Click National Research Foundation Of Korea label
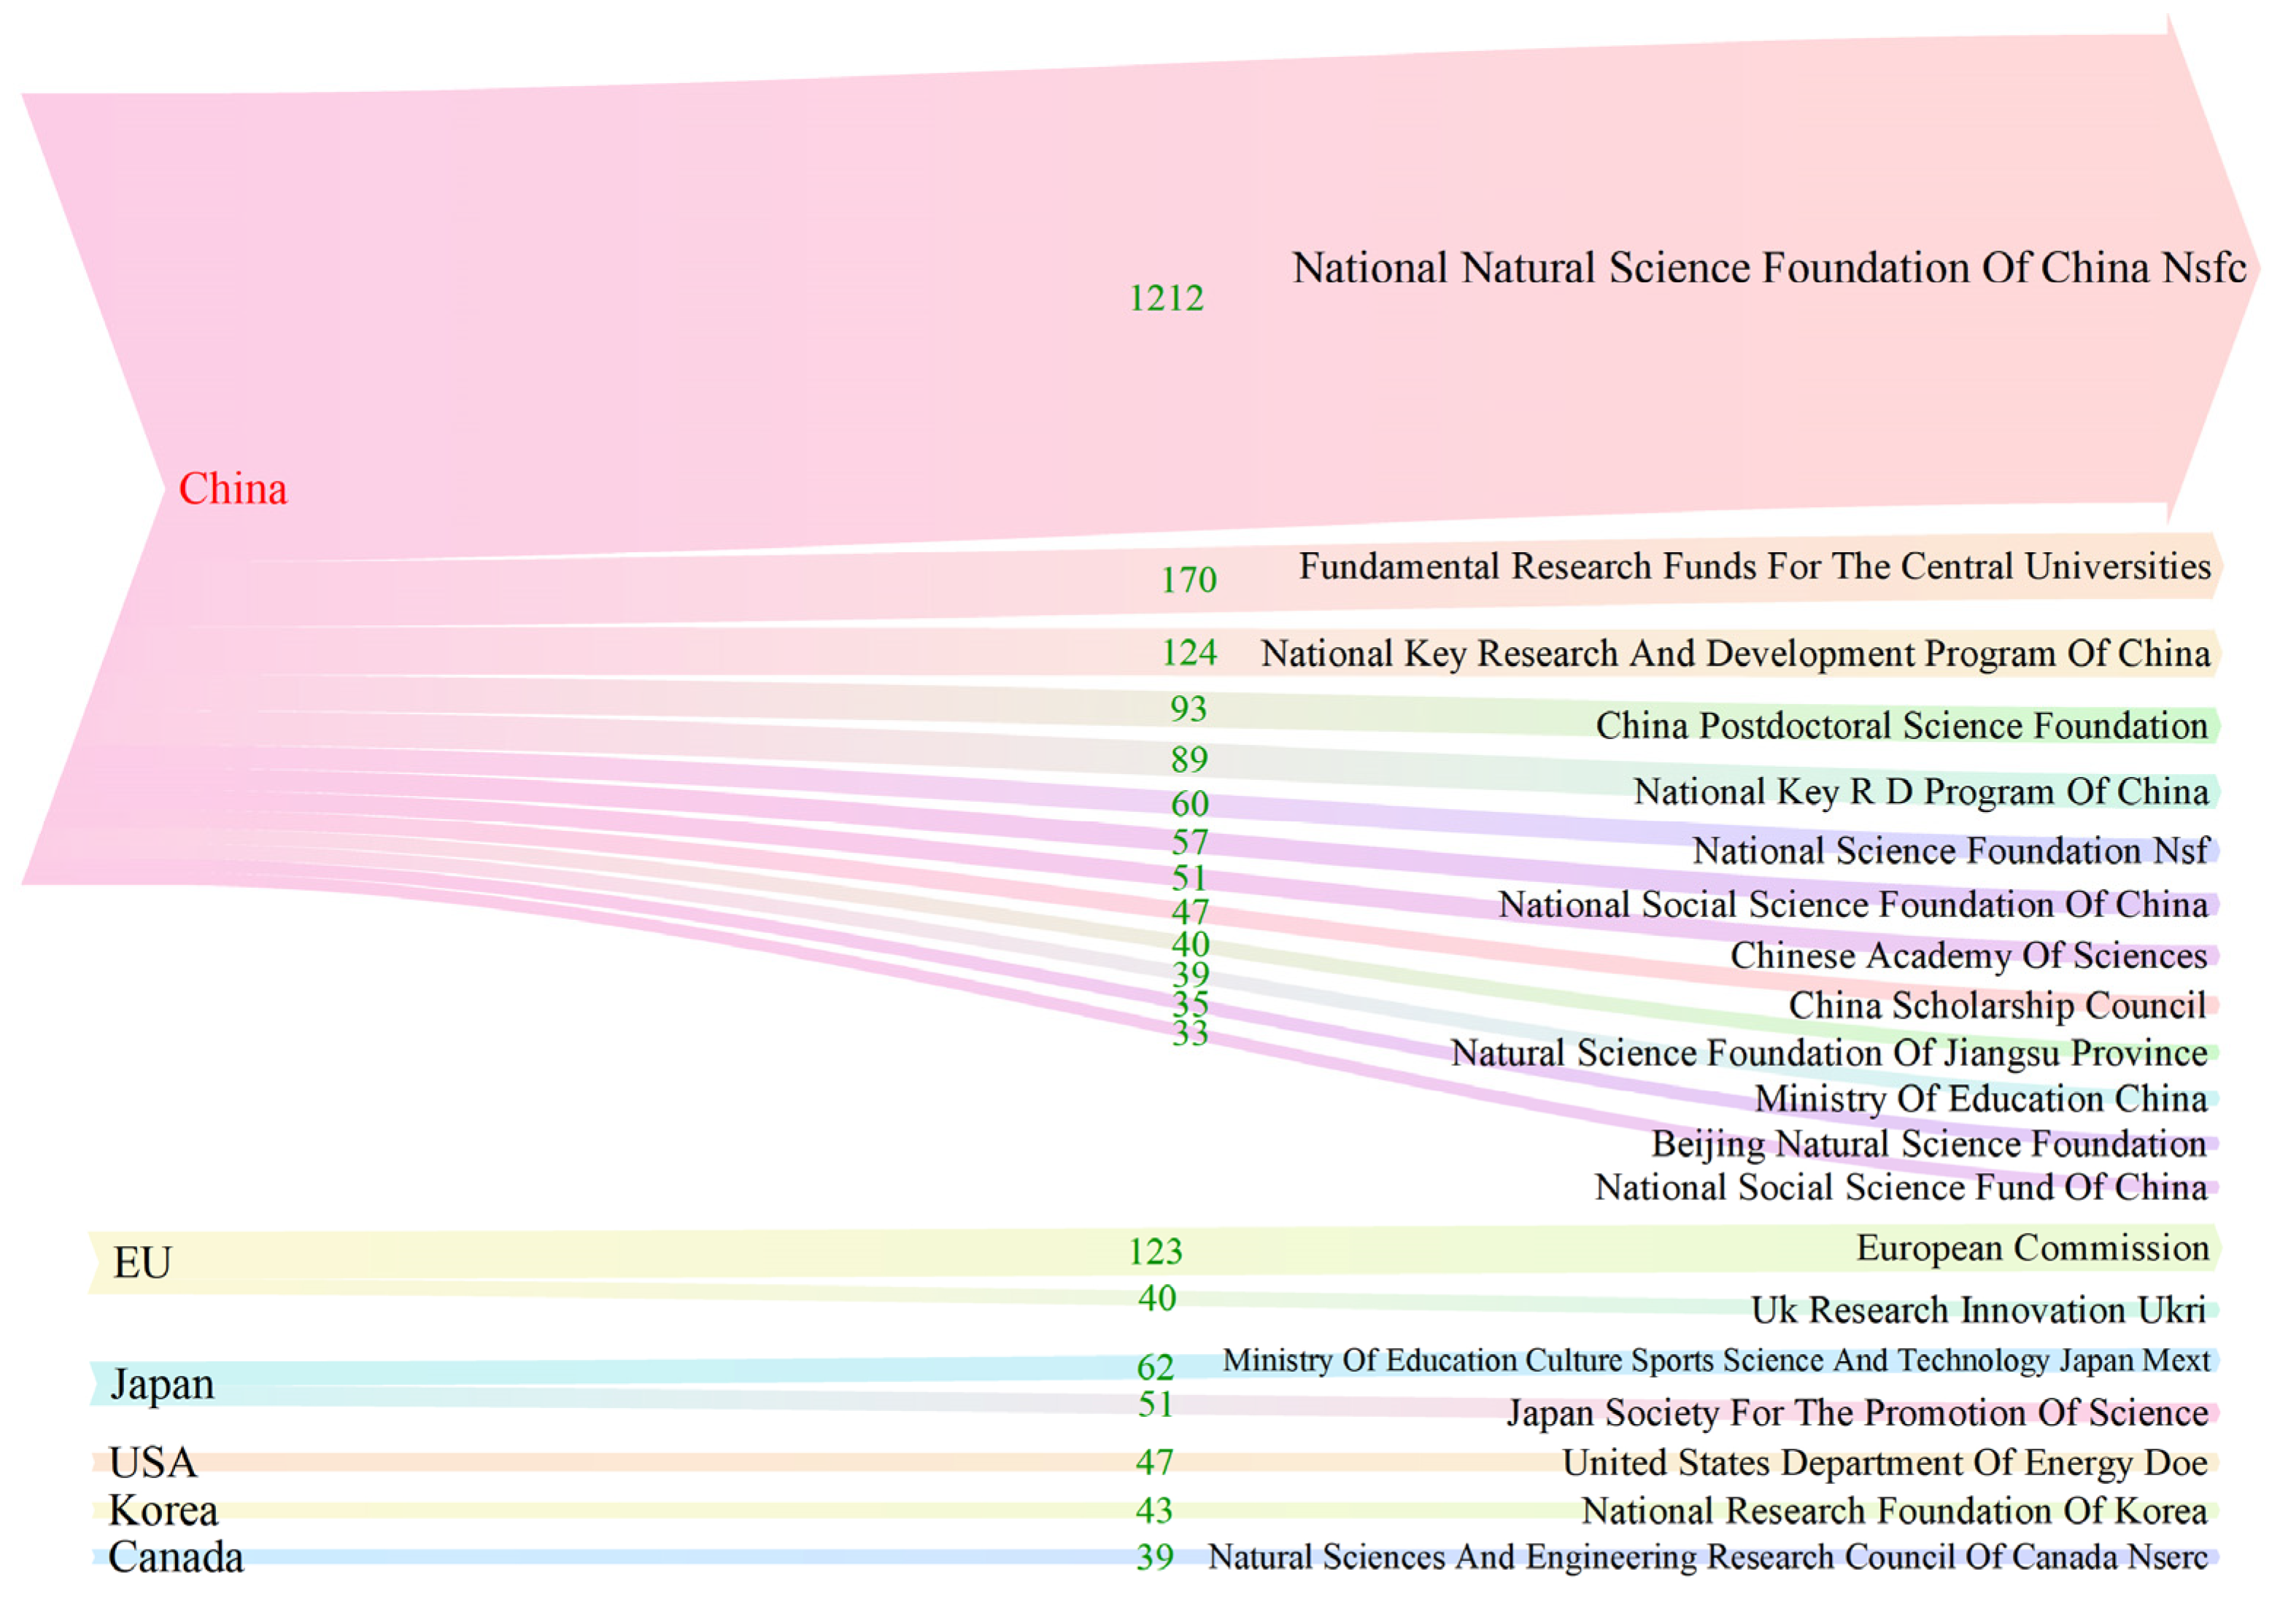 (1894, 1510)
